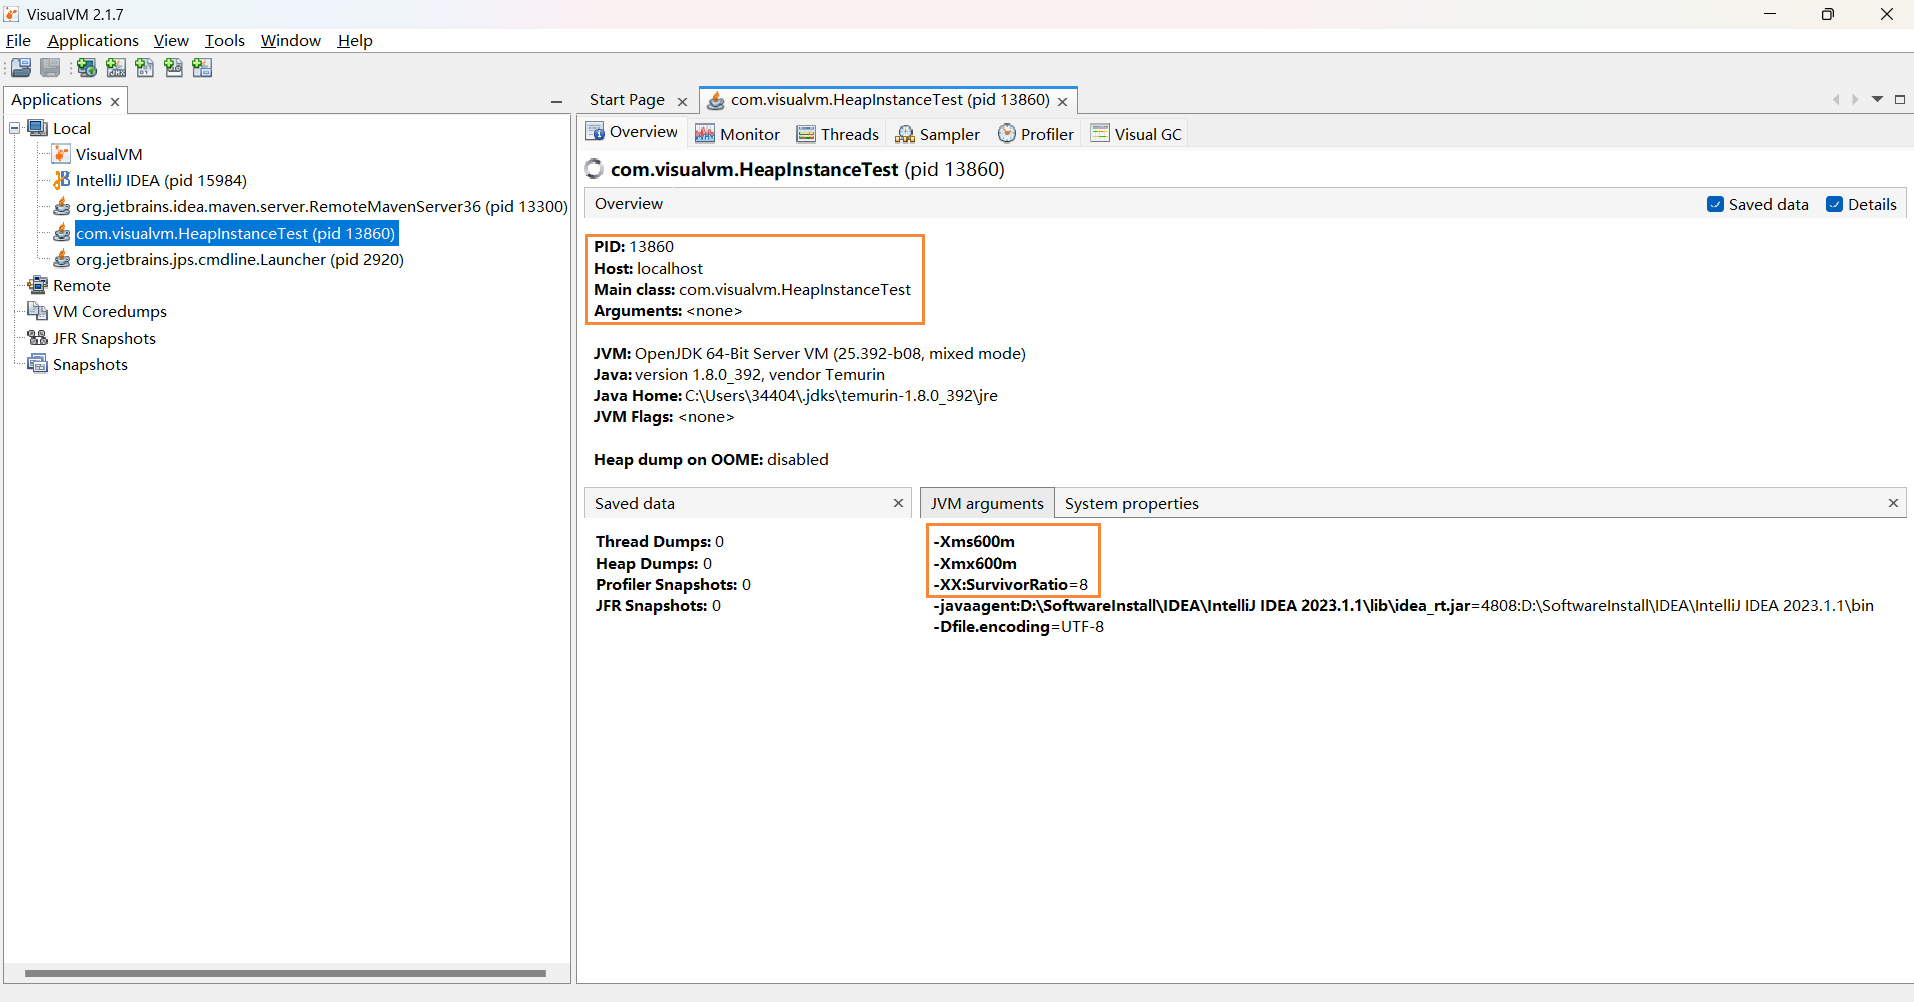Switch to the Threads tab

838,134
